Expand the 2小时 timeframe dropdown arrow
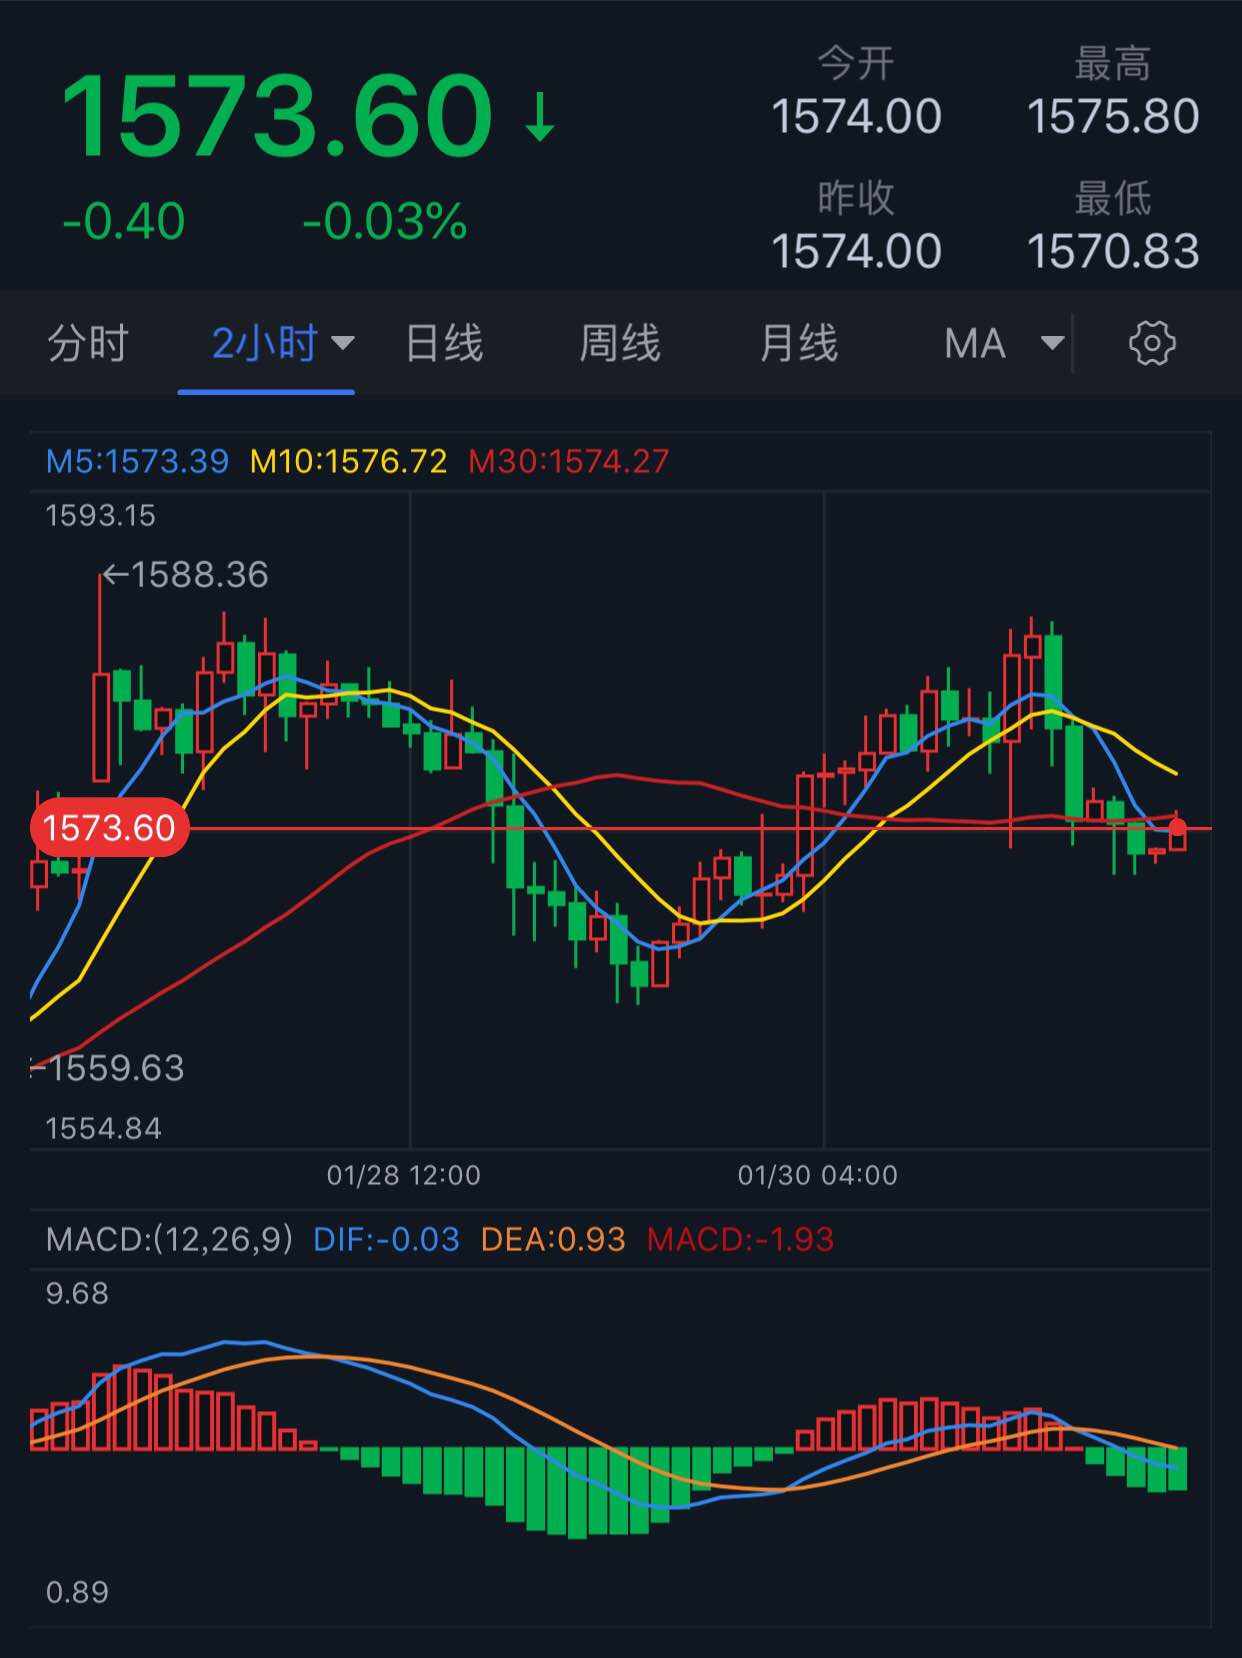This screenshot has width=1242, height=1658. 343,344
